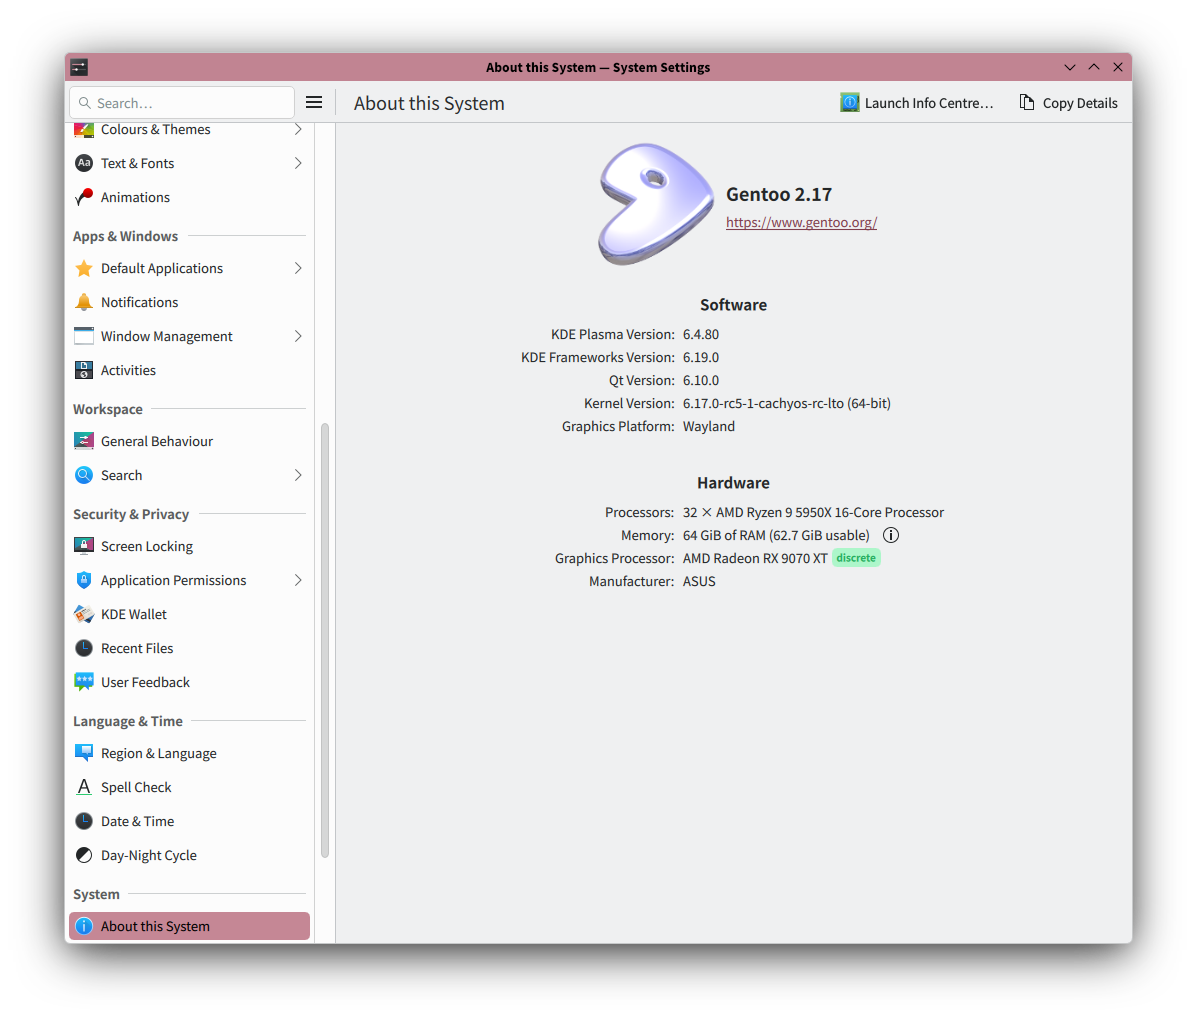Click the Gentoo logo image
Viewport: 1197px width, 1020px height.
click(x=655, y=205)
